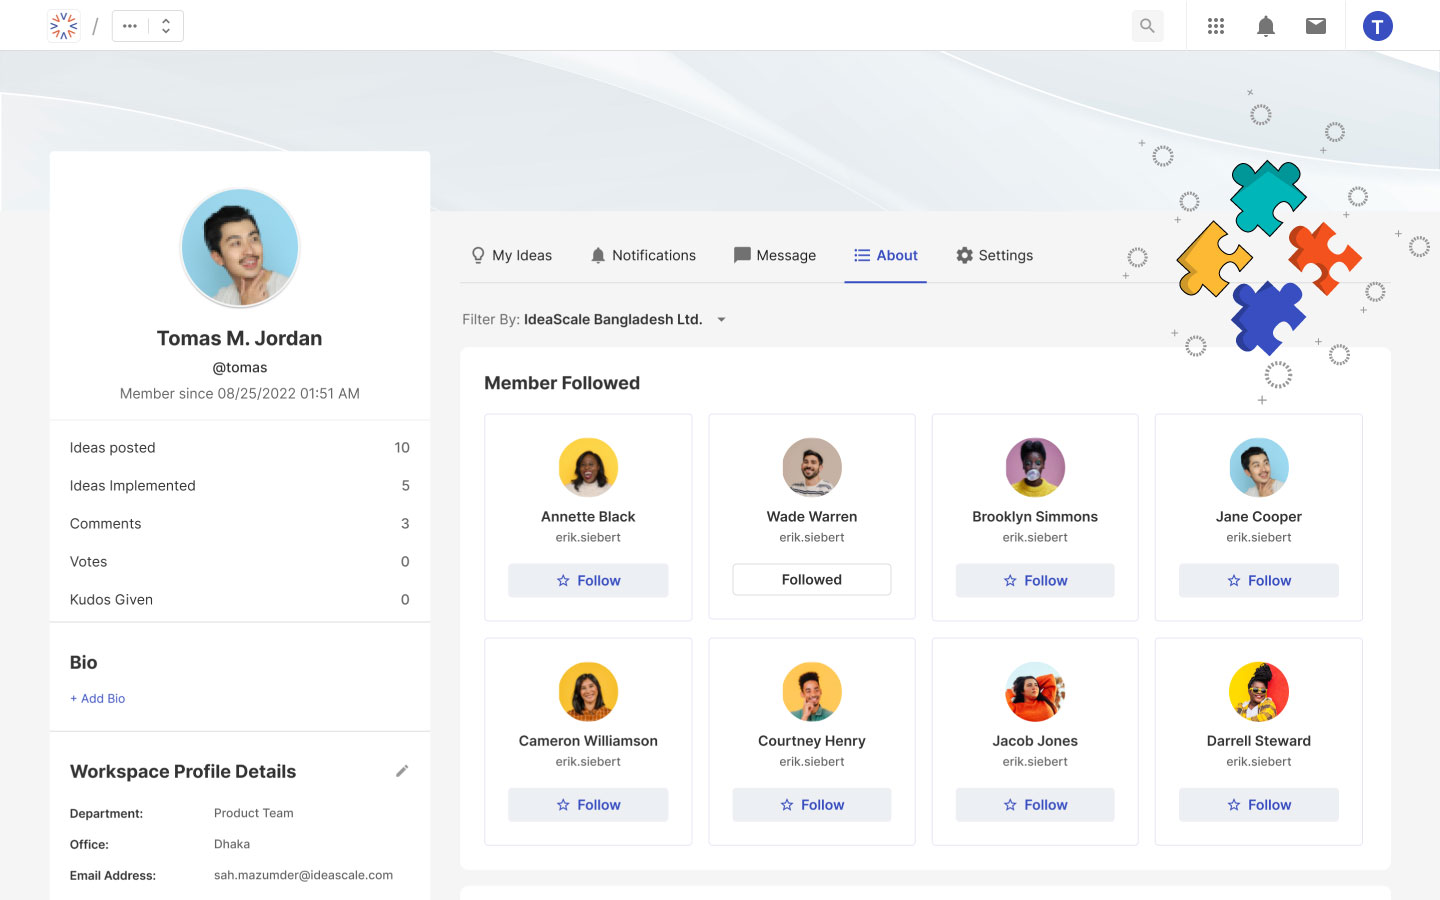The height and width of the screenshot is (900, 1440).
Task: Click the Add Bio link
Action: click(98, 699)
